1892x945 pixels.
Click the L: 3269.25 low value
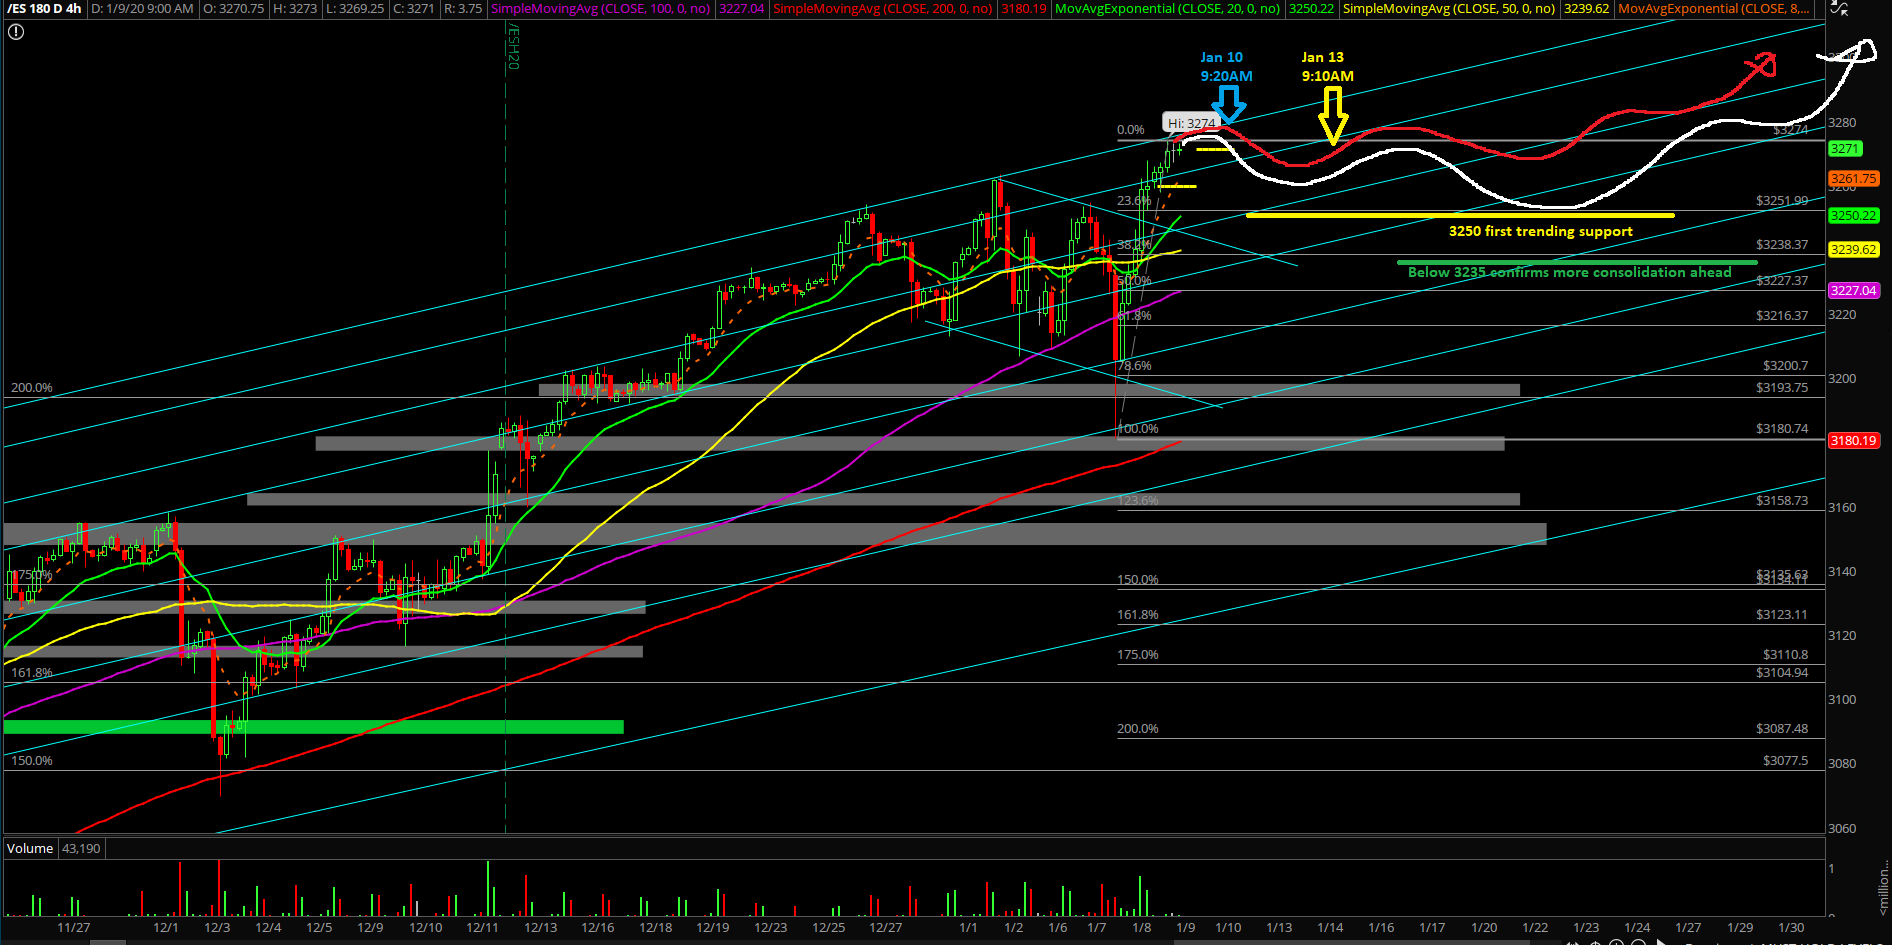(x=355, y=9)
